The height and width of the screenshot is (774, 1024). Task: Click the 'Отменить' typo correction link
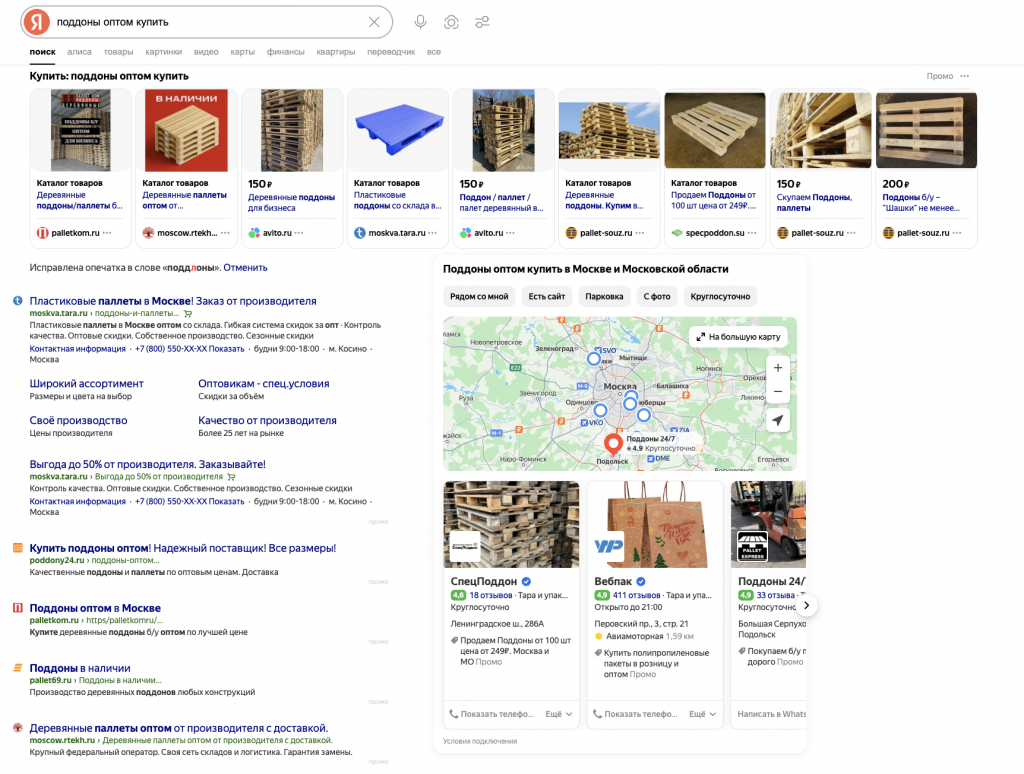pos(245,268)
